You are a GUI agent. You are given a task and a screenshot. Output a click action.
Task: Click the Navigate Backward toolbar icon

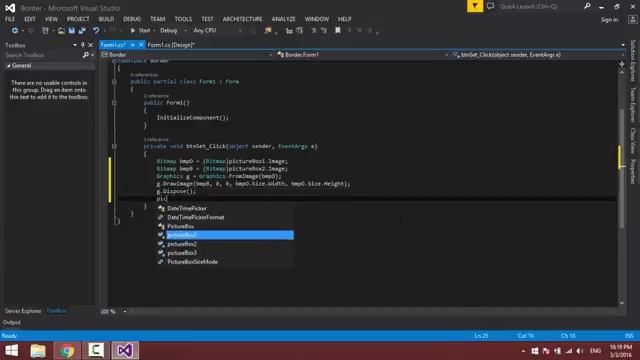click(x=15, y=31)
